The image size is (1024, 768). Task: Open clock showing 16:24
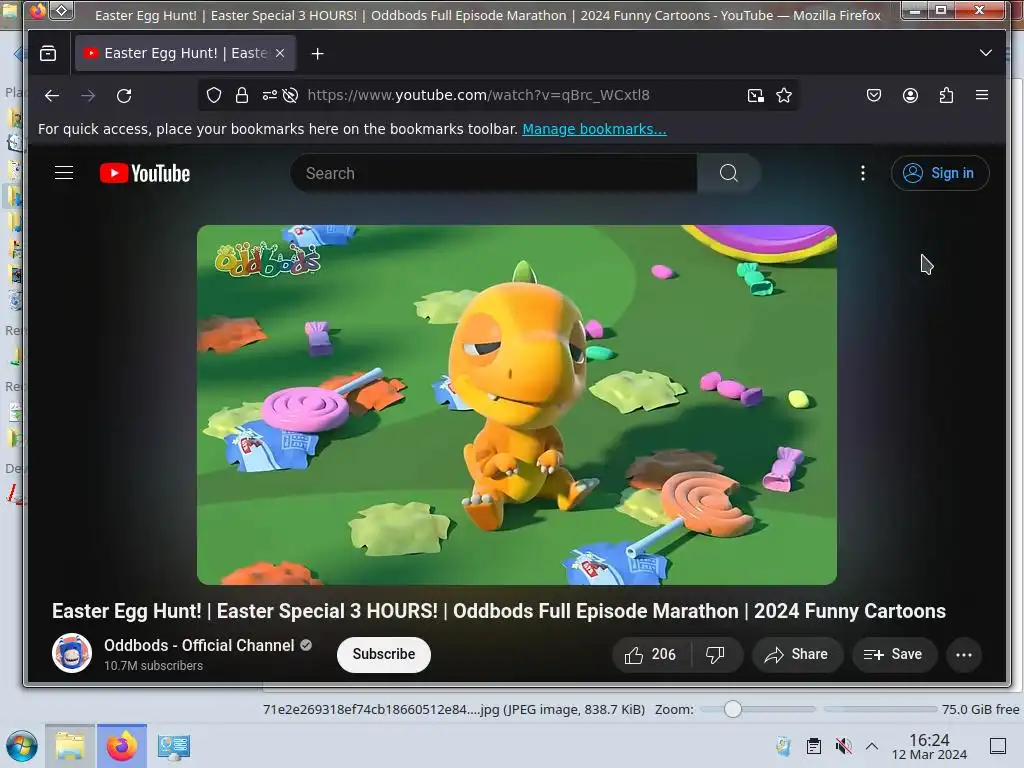[x=929, y=746]
